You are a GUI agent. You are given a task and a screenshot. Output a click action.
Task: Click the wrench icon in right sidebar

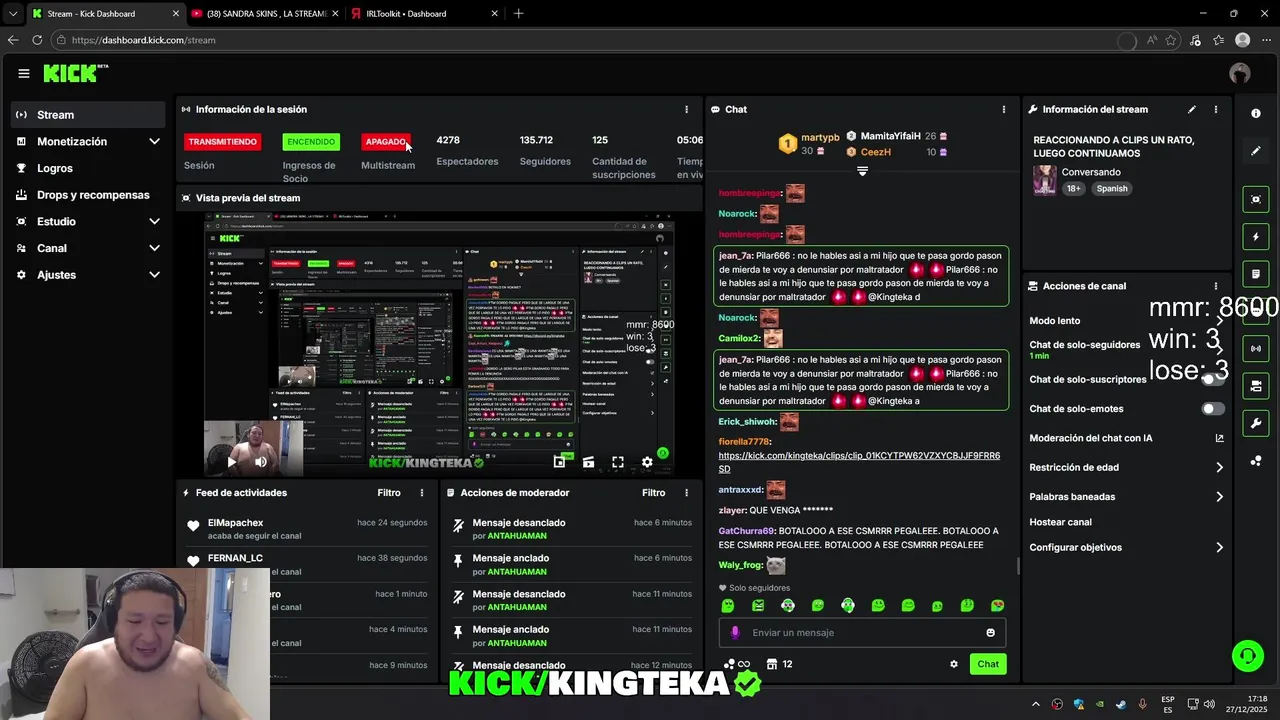coord(1256,423)
